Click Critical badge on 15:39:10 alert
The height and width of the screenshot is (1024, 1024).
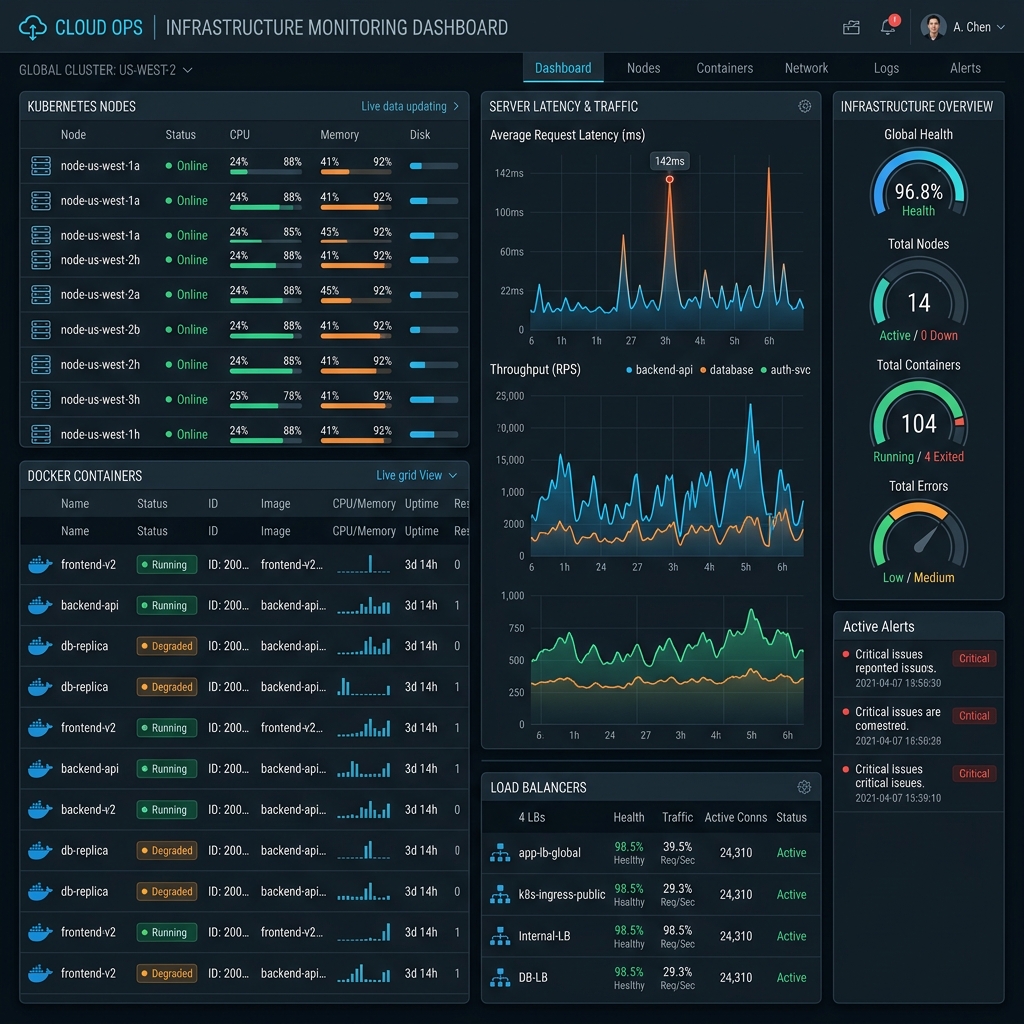[x=974, y=774]
